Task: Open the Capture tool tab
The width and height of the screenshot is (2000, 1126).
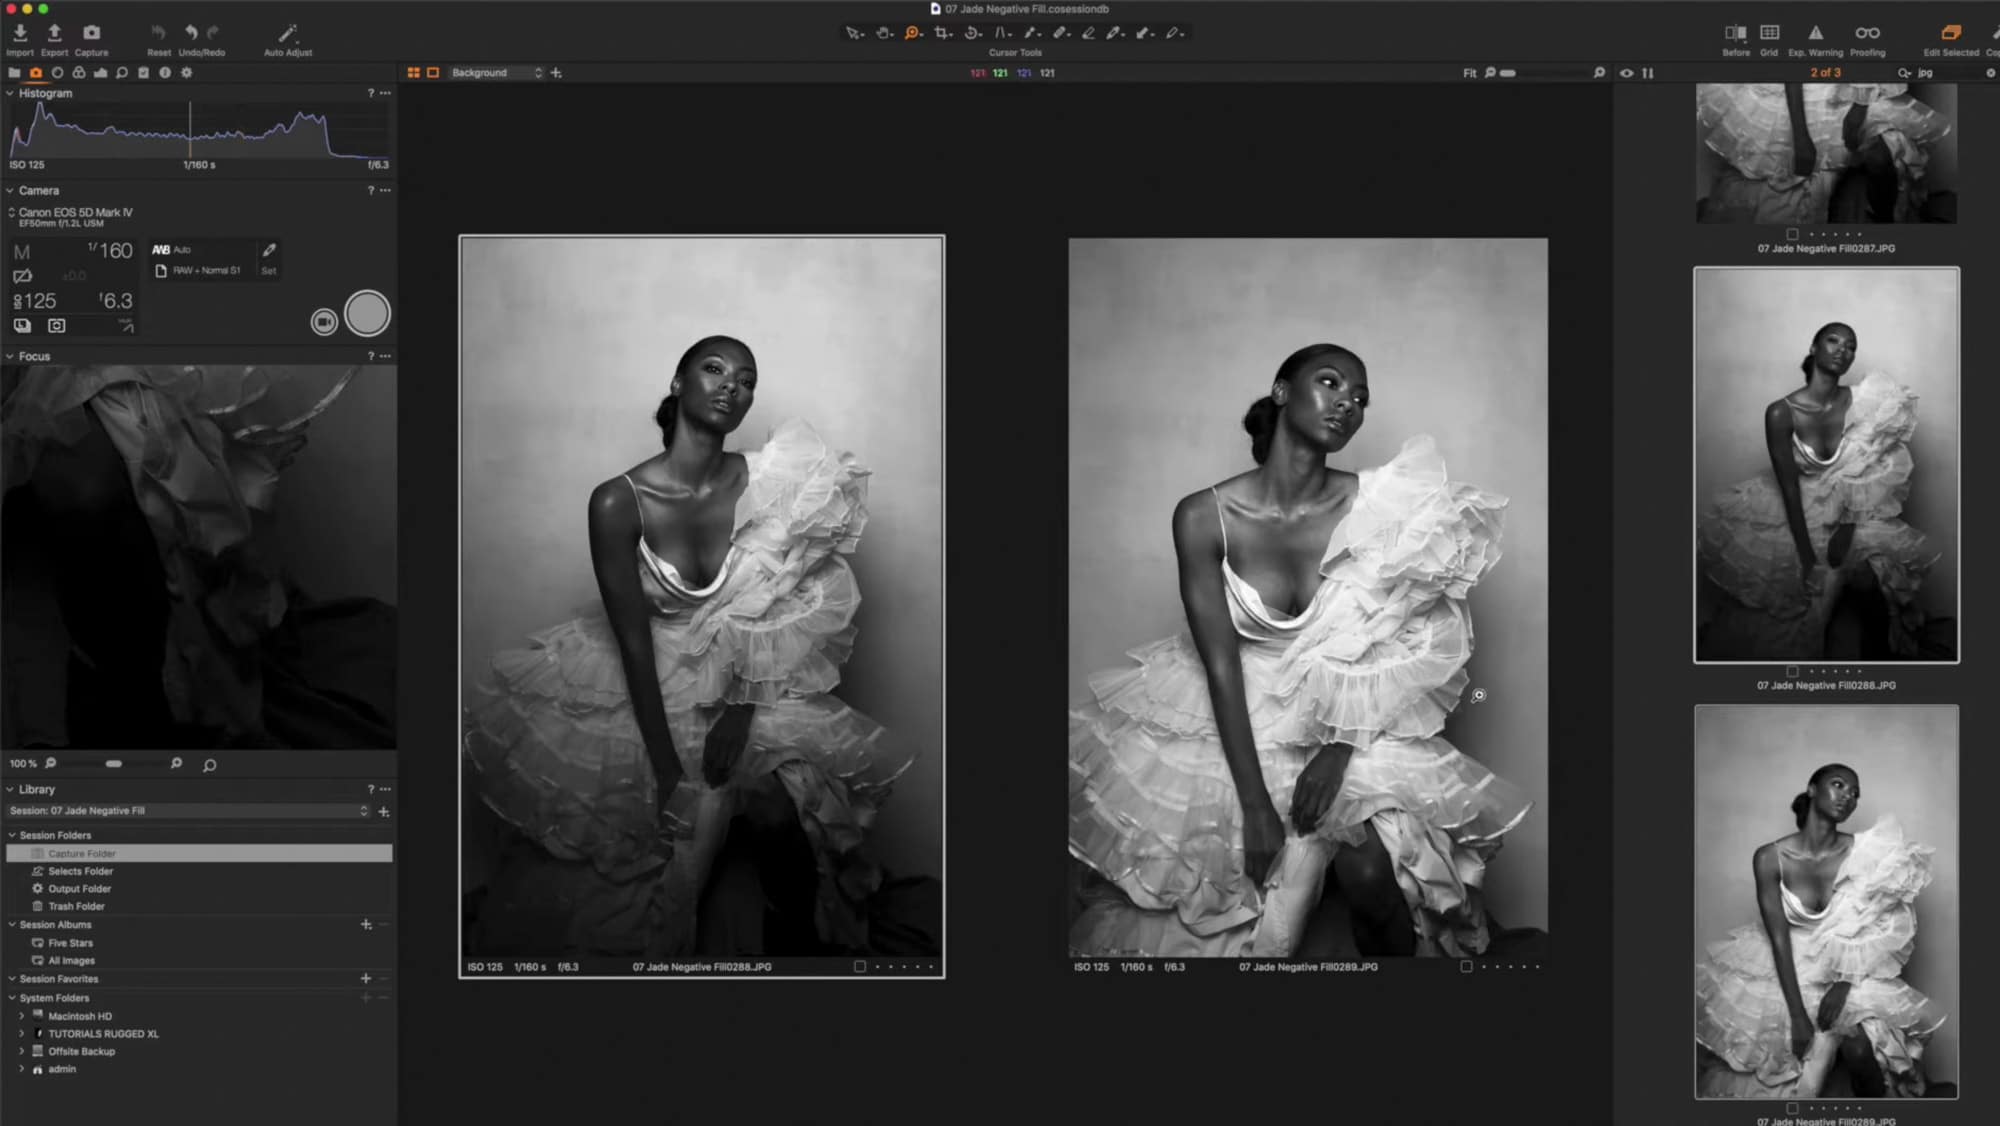Action: [x=36, y=73]
